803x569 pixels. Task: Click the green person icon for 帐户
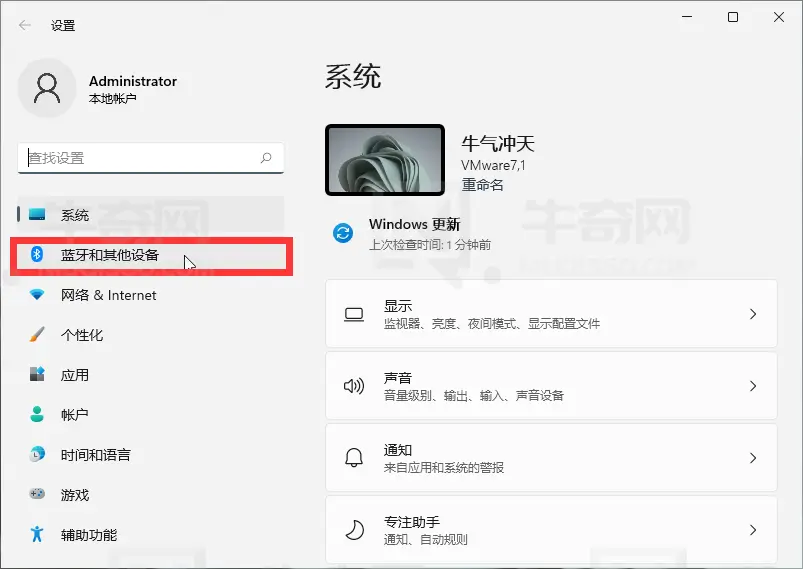[x=37, y=414]
